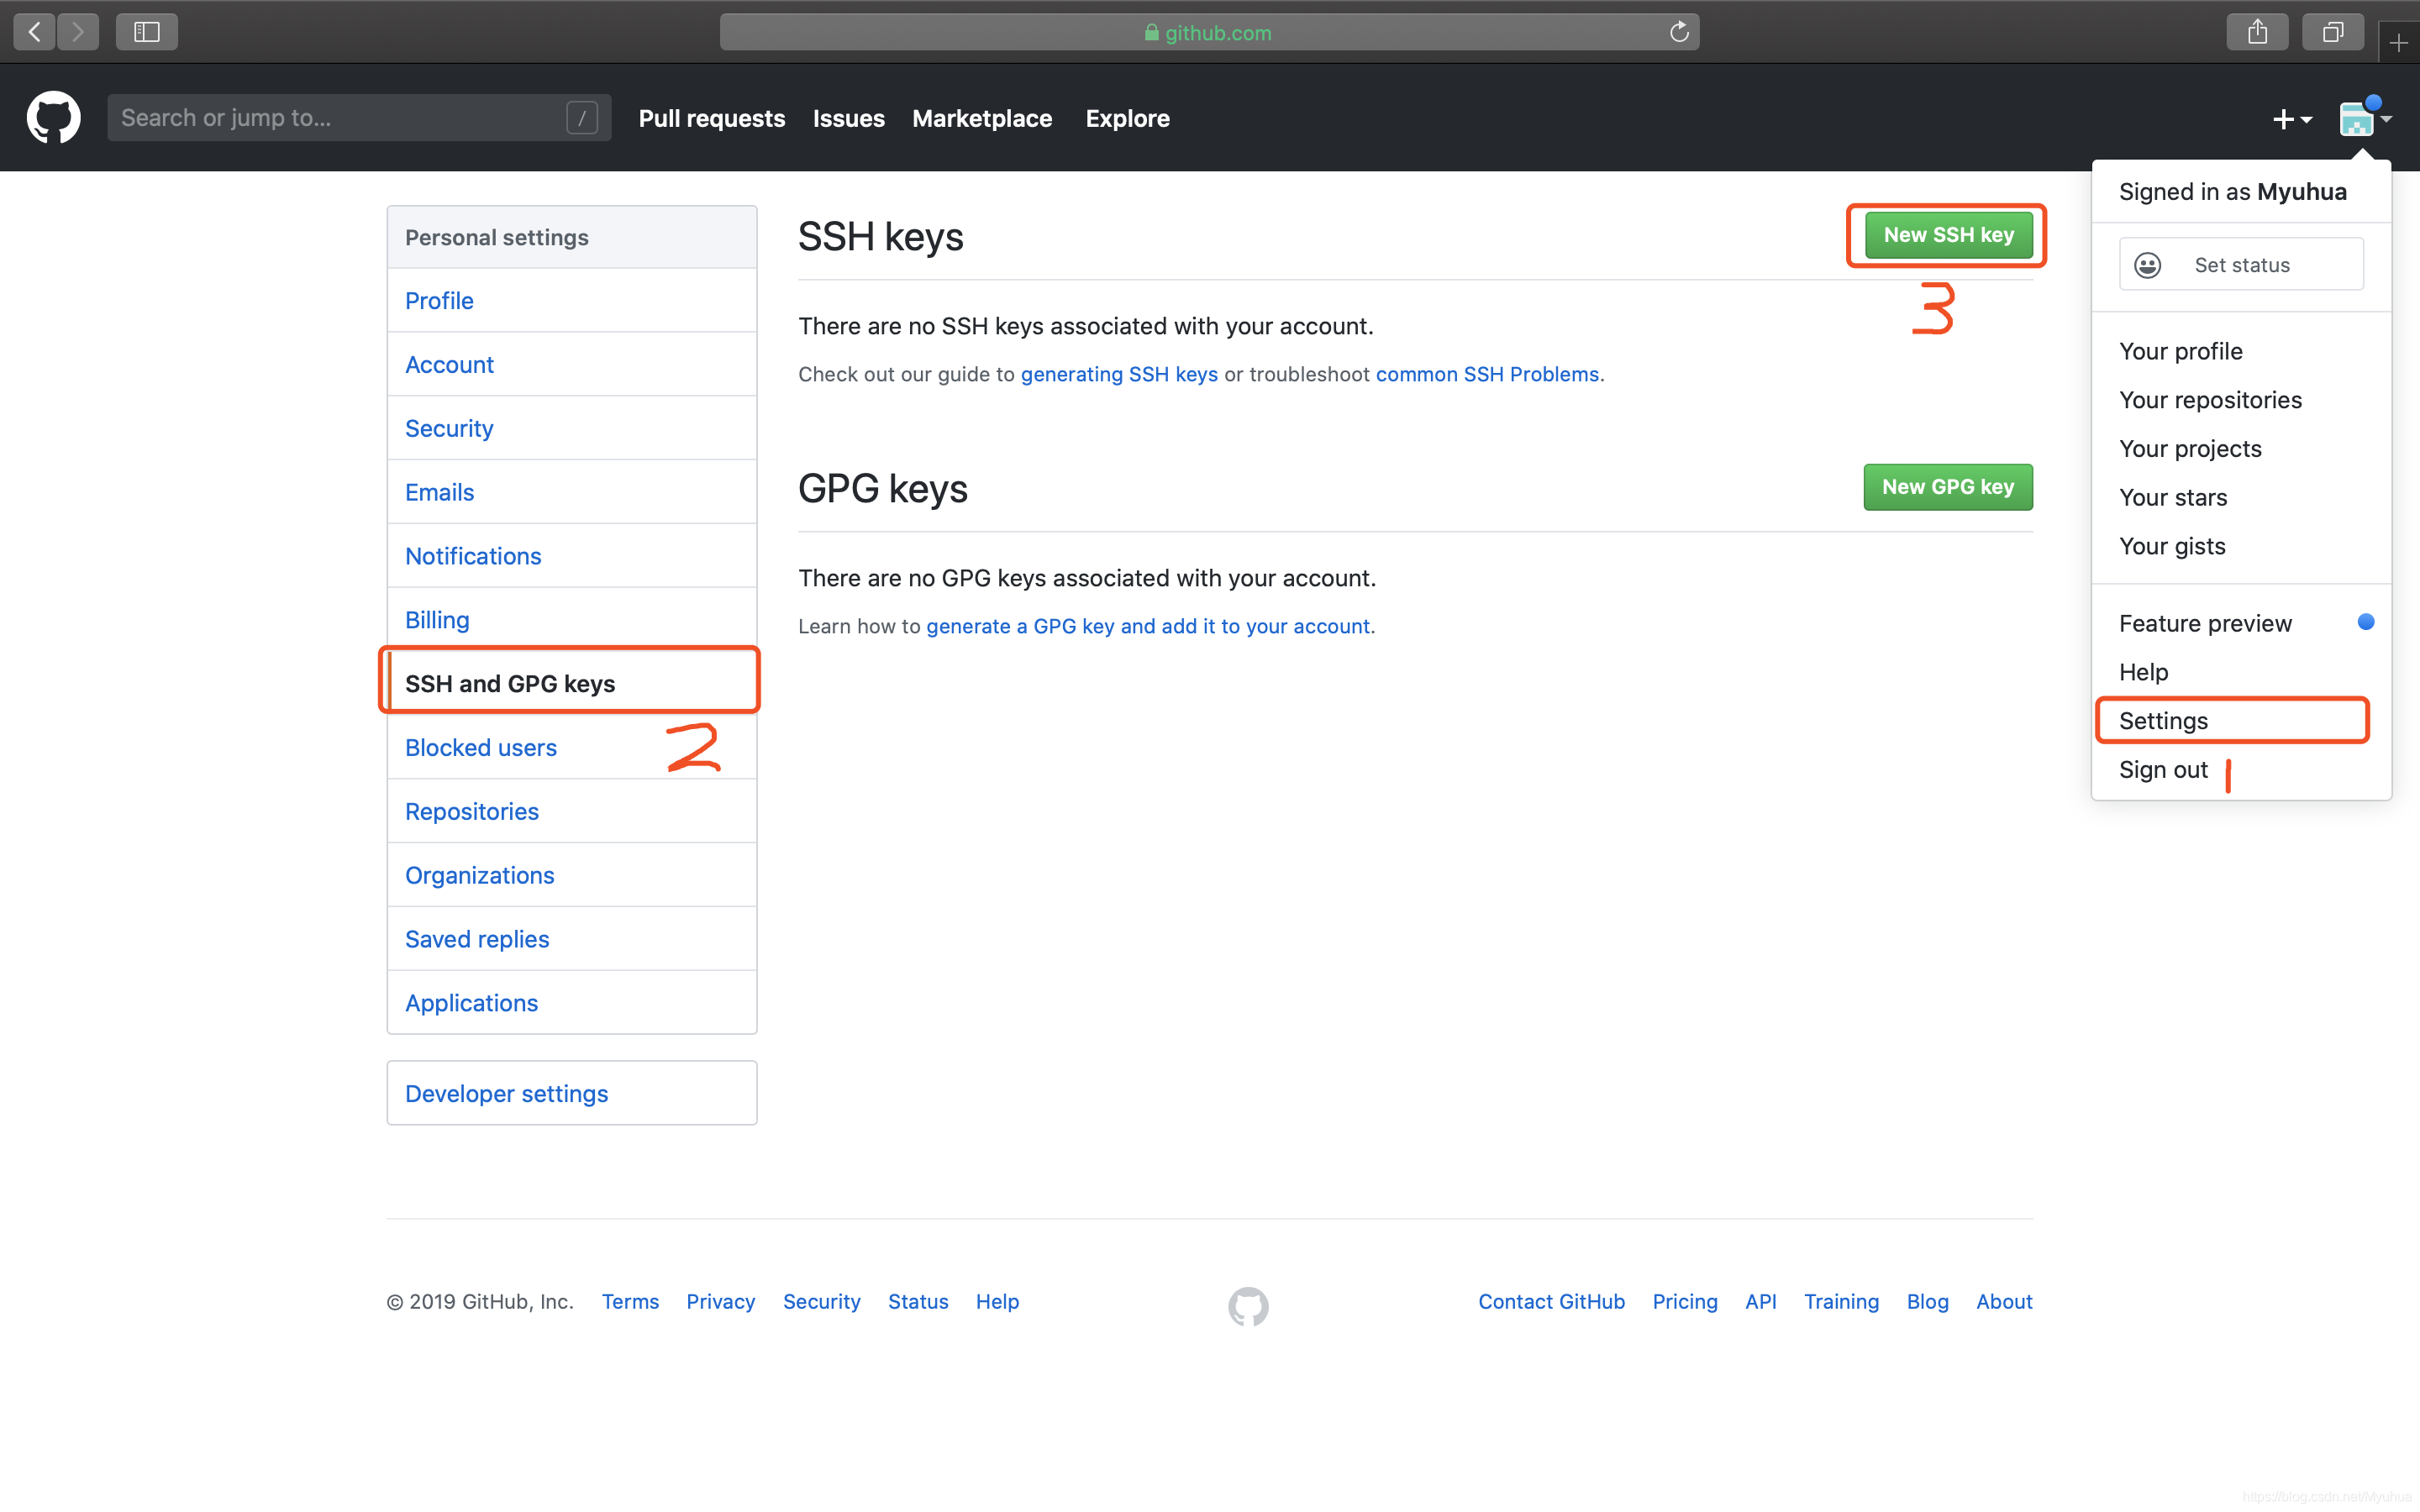This screenshot has height=1512, width=2420.
Task: Click the Feature preview blue dot indicator
Action: tap(2365, 622)
